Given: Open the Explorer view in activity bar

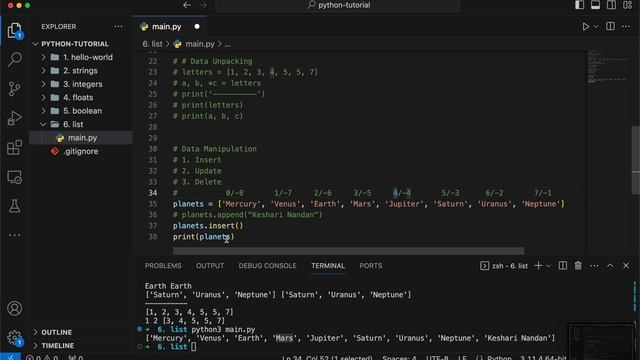Looking at the screenshot, I should pyautogui.click(x=15, y=31).
